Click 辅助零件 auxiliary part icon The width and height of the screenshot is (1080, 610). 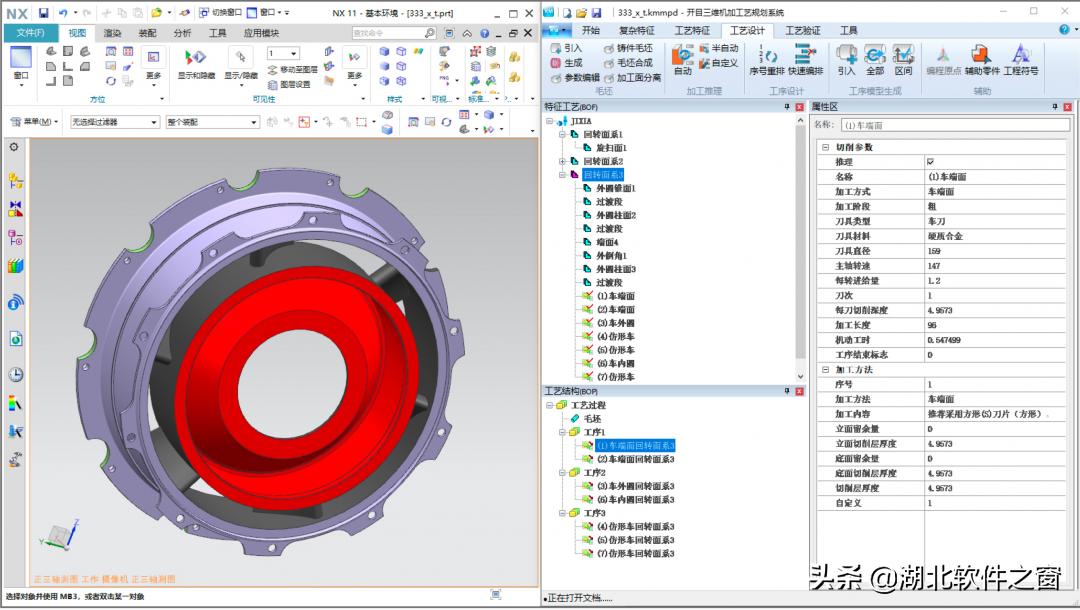click(x=982, y=59)
